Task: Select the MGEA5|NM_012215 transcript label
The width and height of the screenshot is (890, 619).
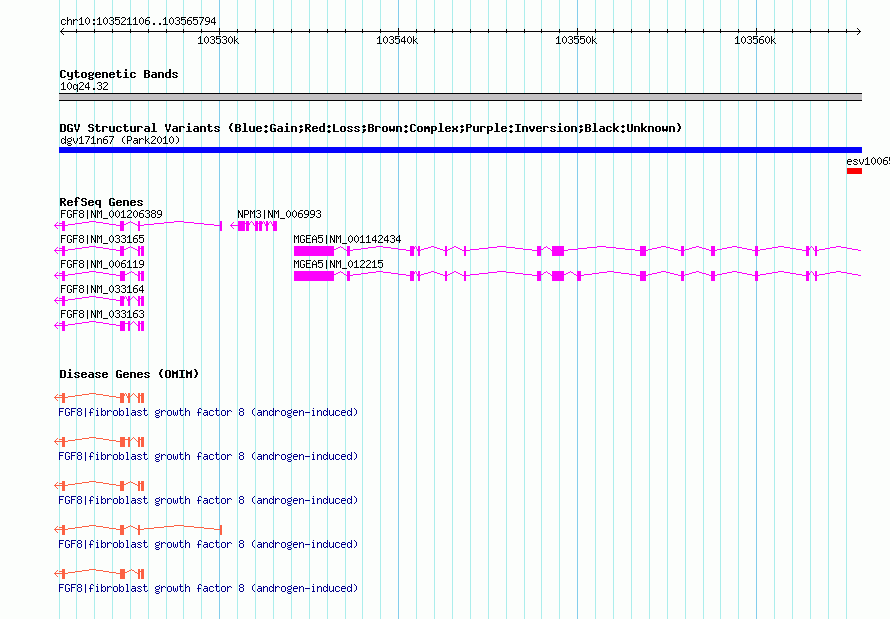Action: click(338, 264)
